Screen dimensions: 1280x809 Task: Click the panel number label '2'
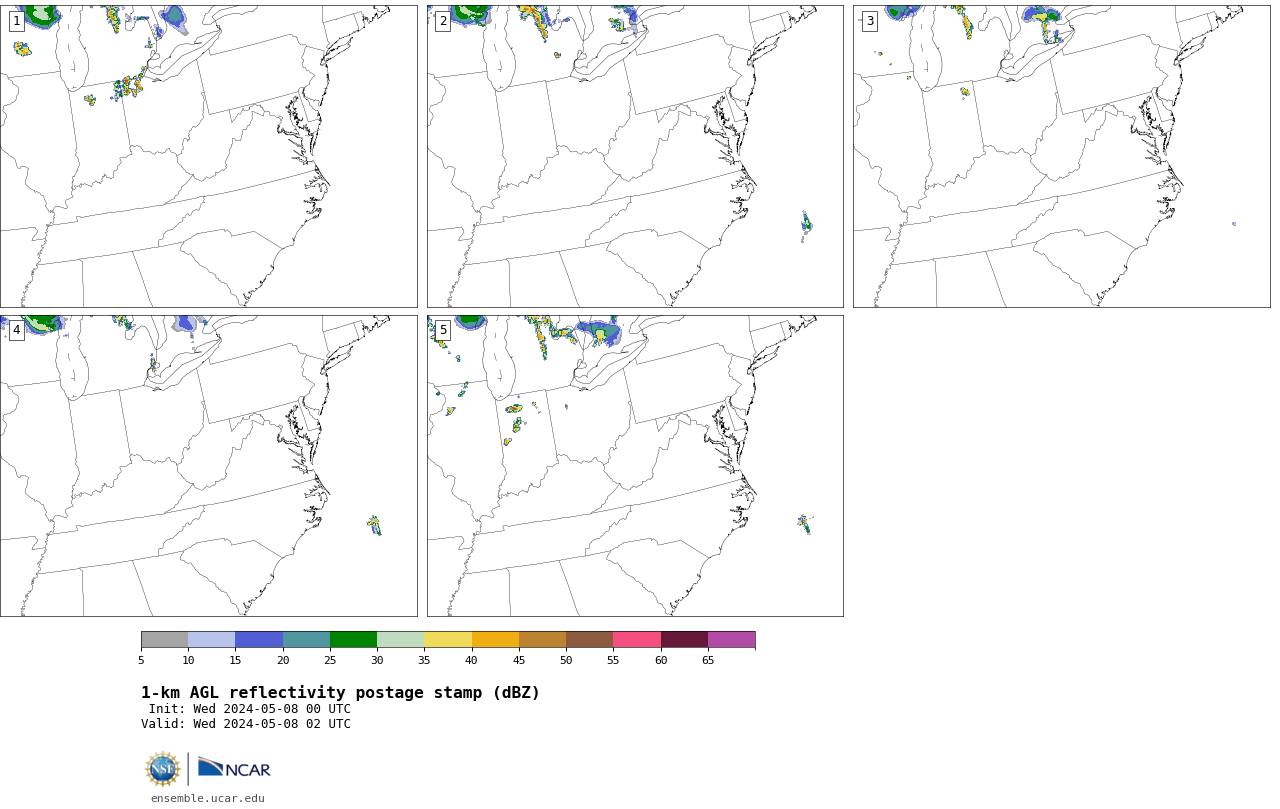(443, 21)
